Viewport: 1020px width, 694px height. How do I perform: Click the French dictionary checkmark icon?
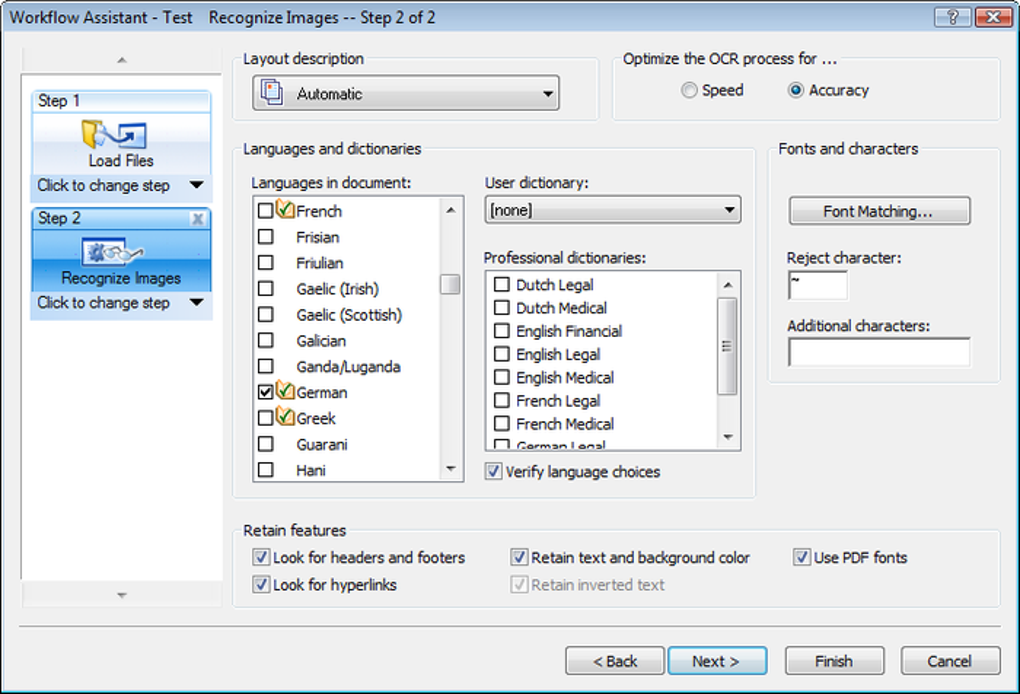point(284,210)
